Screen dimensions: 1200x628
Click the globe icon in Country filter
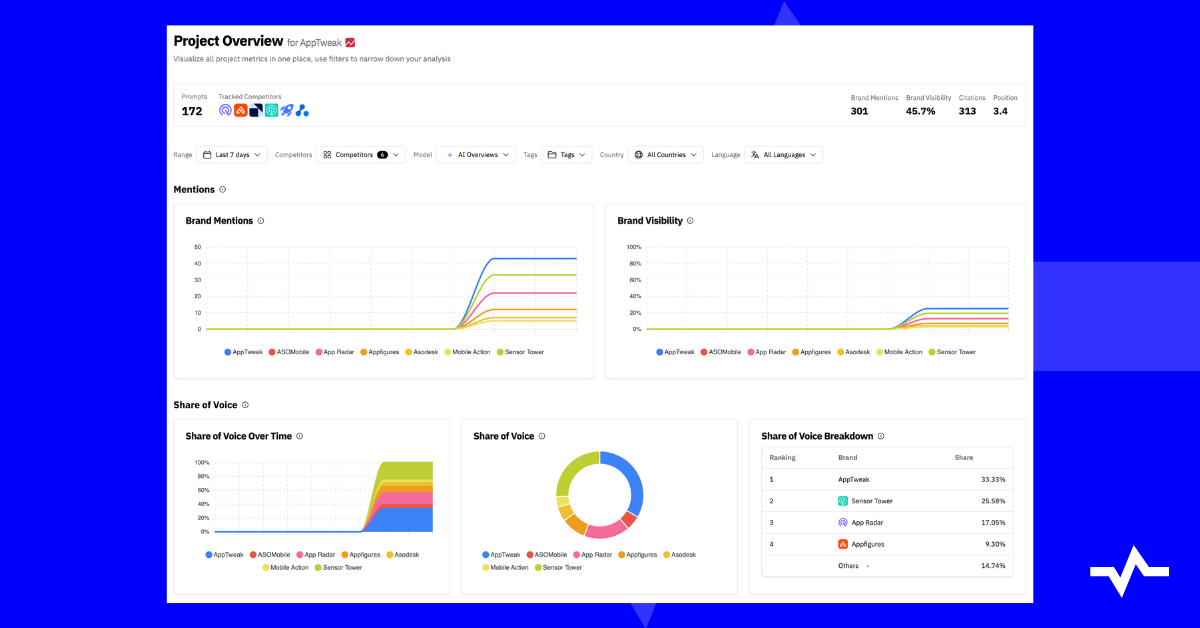coord(639,155)
